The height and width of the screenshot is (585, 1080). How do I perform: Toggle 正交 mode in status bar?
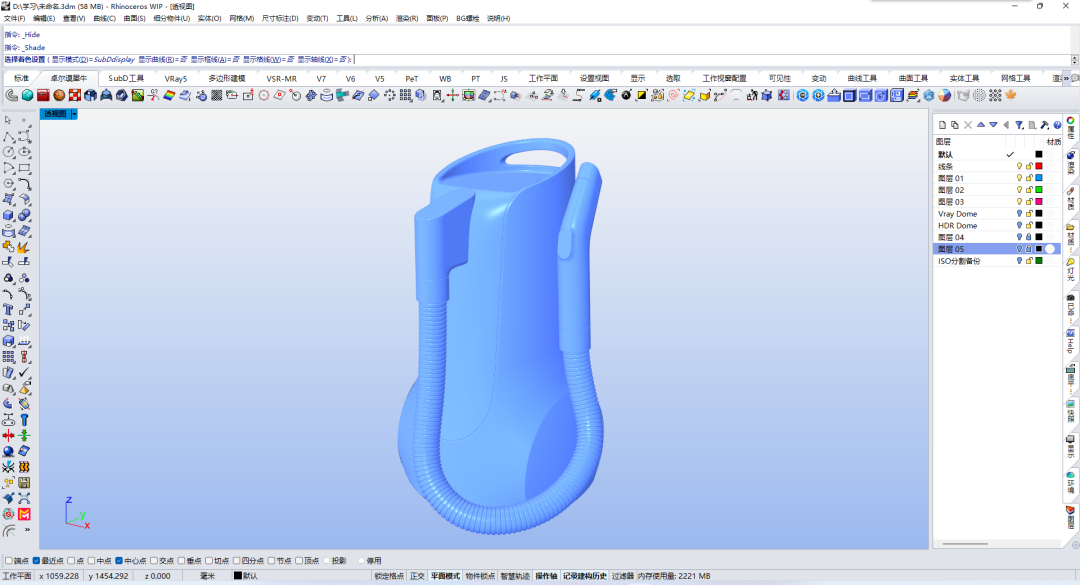[x=417, y=576]
